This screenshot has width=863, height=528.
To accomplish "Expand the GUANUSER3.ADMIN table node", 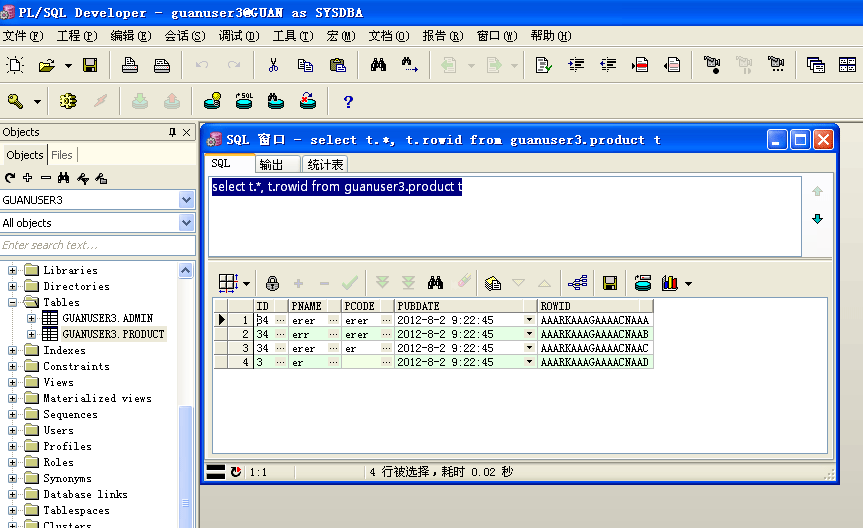I will [31, 318].
